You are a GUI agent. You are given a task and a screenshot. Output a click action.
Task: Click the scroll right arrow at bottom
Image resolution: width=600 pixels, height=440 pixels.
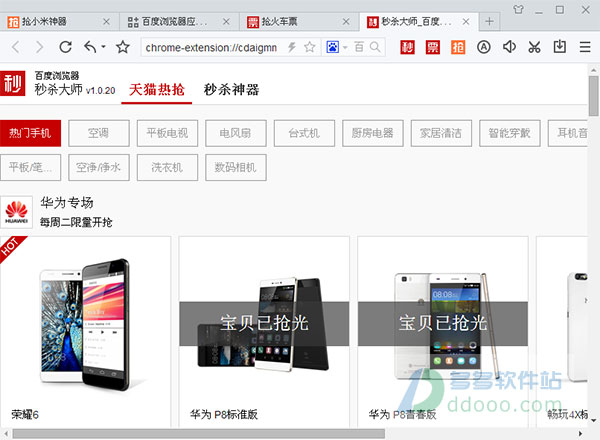pos(580,433)
